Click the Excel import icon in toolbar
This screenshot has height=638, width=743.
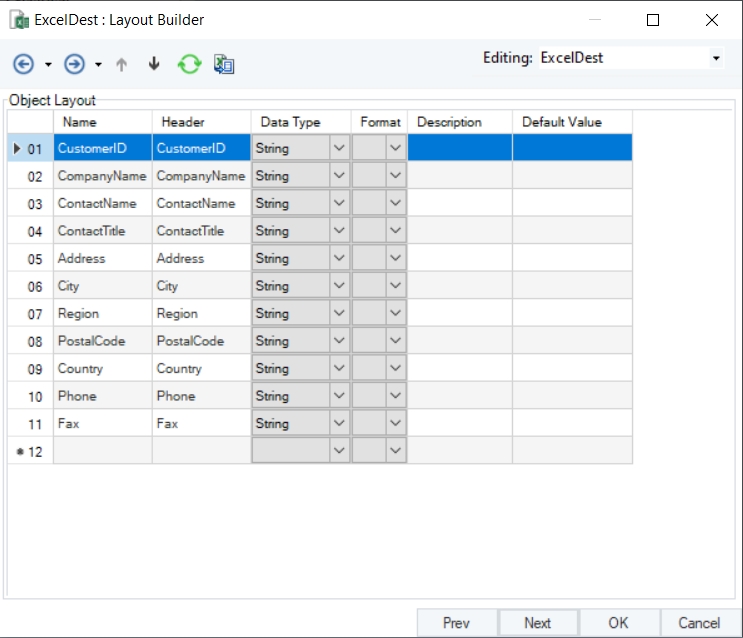(224, 64)
